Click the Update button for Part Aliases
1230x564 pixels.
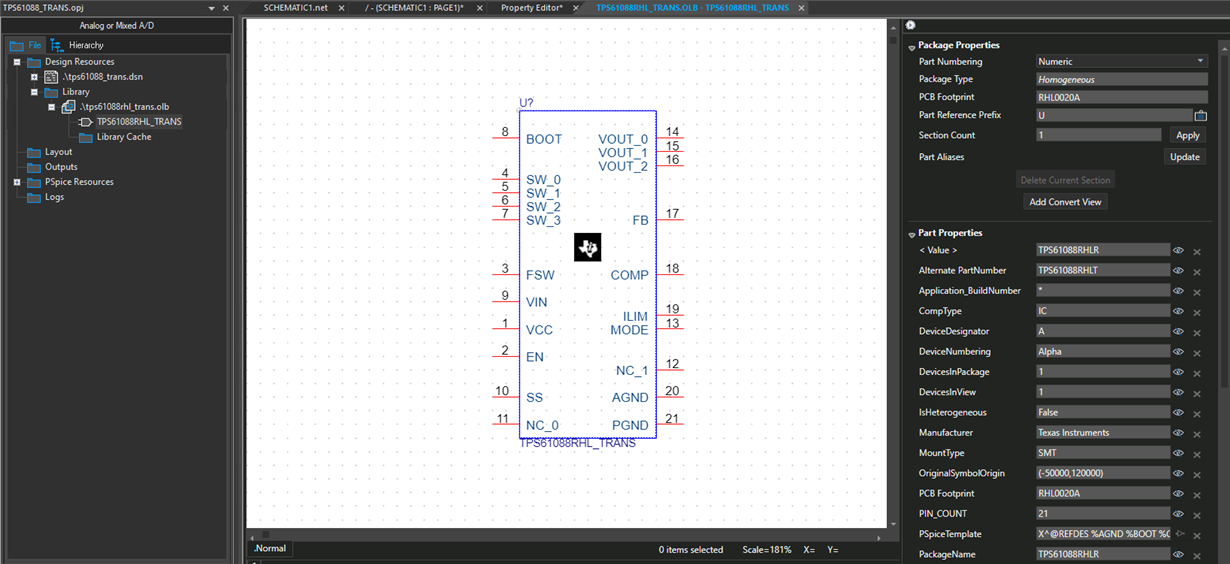pyautogui.click(x=1185, y=157)
